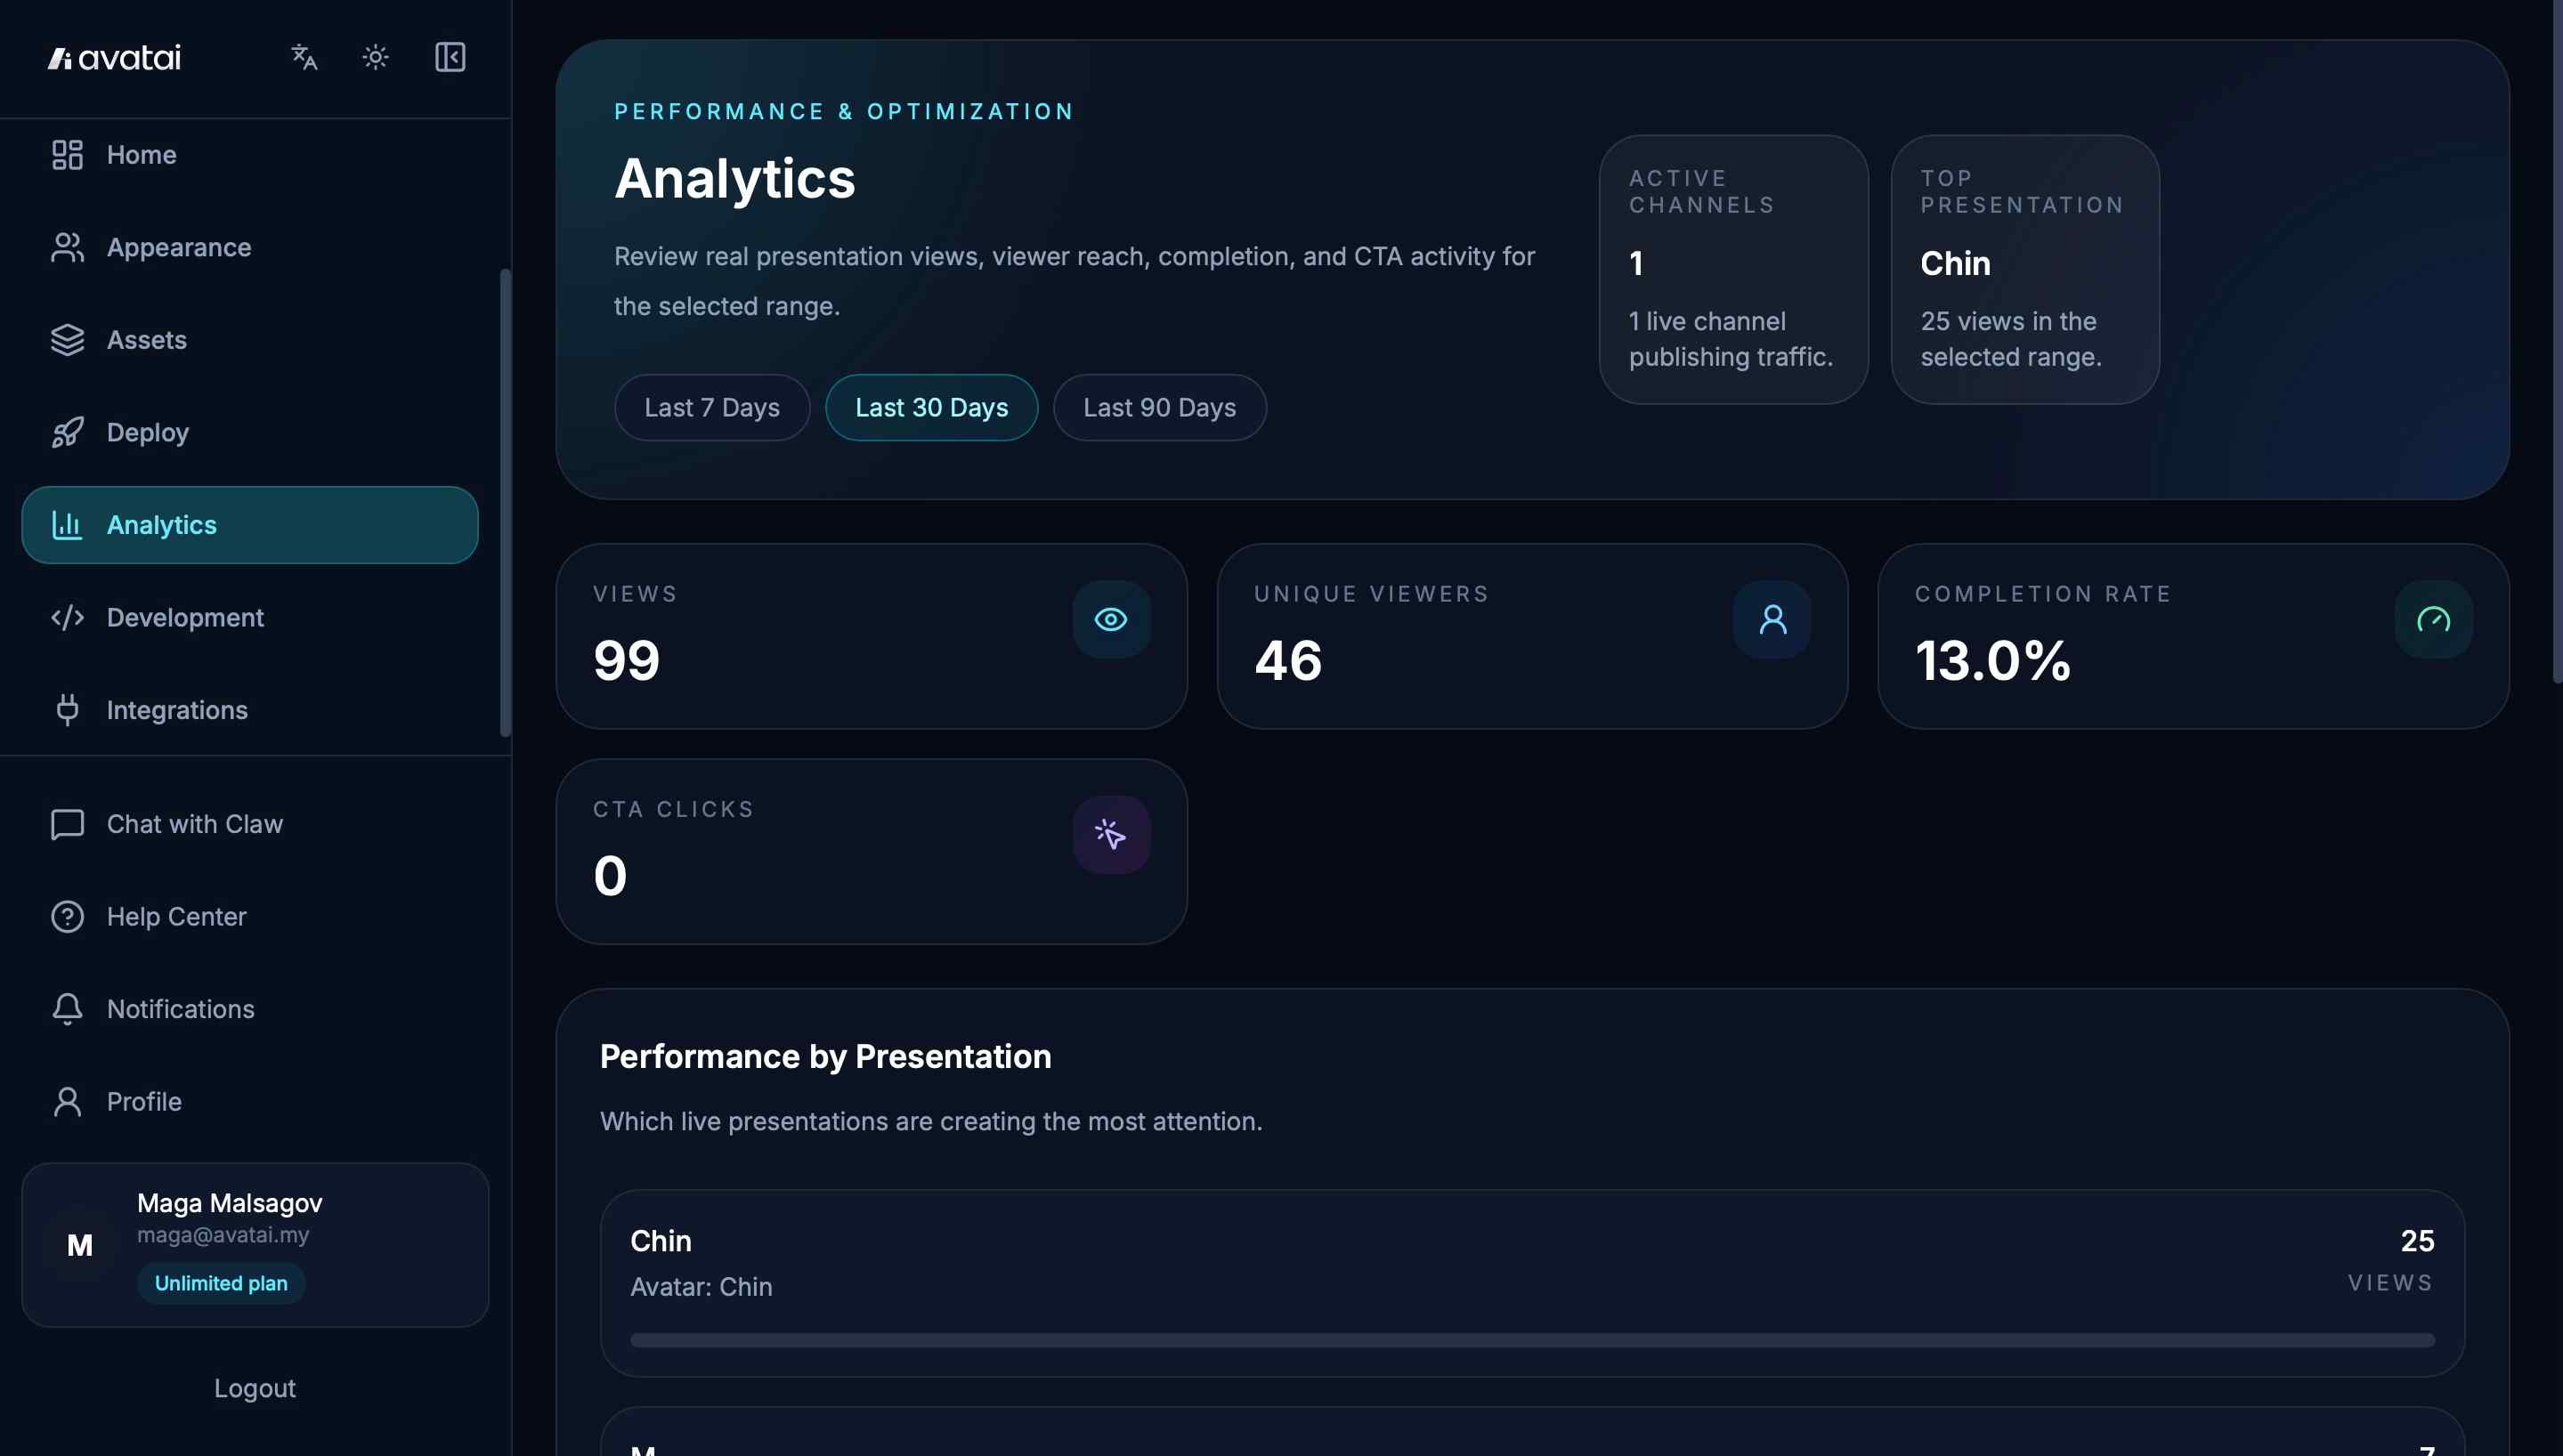Click the Unique Viewers person icon
The image size is (2563, 1456).
(x=1772, y=619)
